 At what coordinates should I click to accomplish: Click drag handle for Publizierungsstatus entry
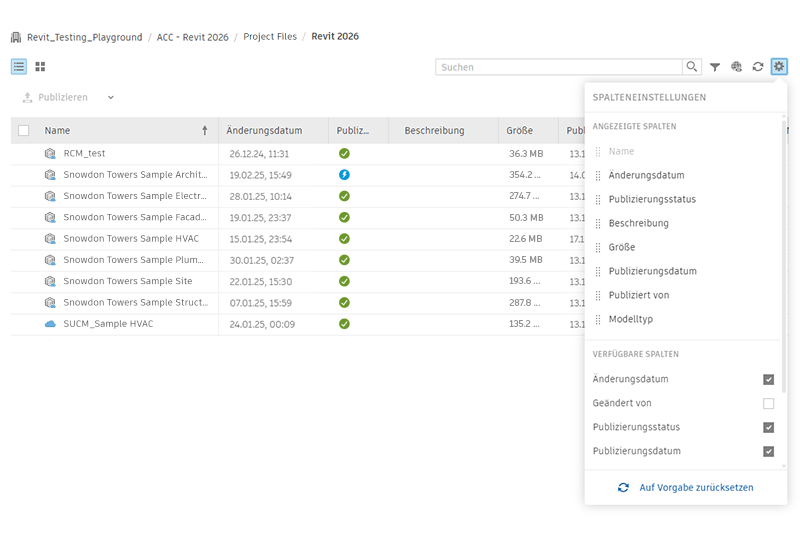coord(598,200)
